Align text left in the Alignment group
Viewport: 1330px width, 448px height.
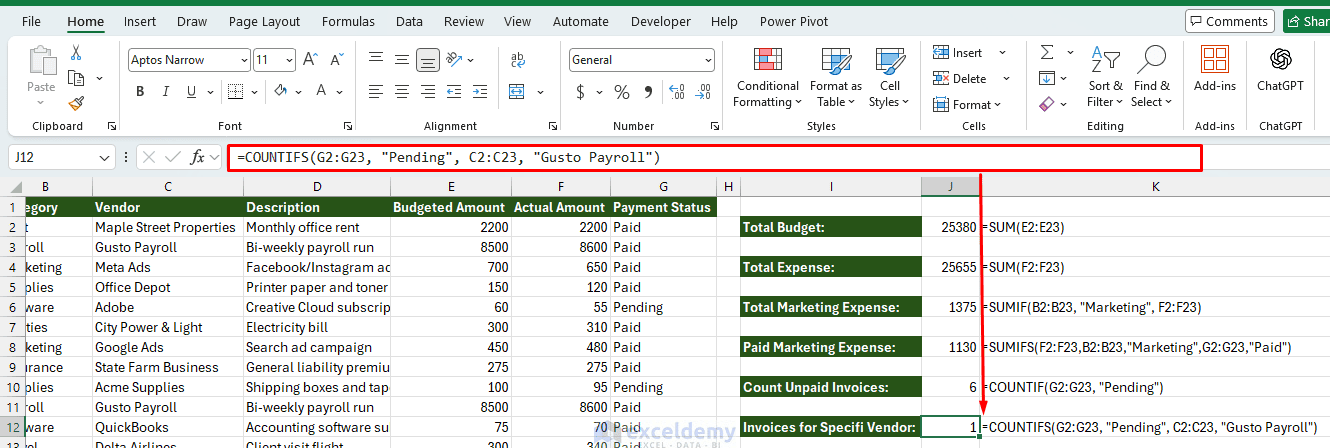point(376,92)
